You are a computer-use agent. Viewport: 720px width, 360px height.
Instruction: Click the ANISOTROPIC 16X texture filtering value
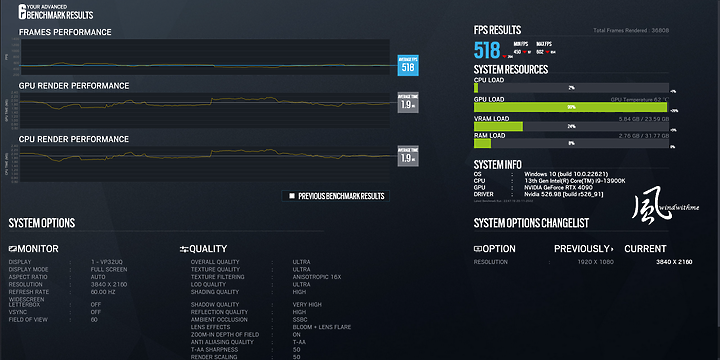(x=317, y=277)
